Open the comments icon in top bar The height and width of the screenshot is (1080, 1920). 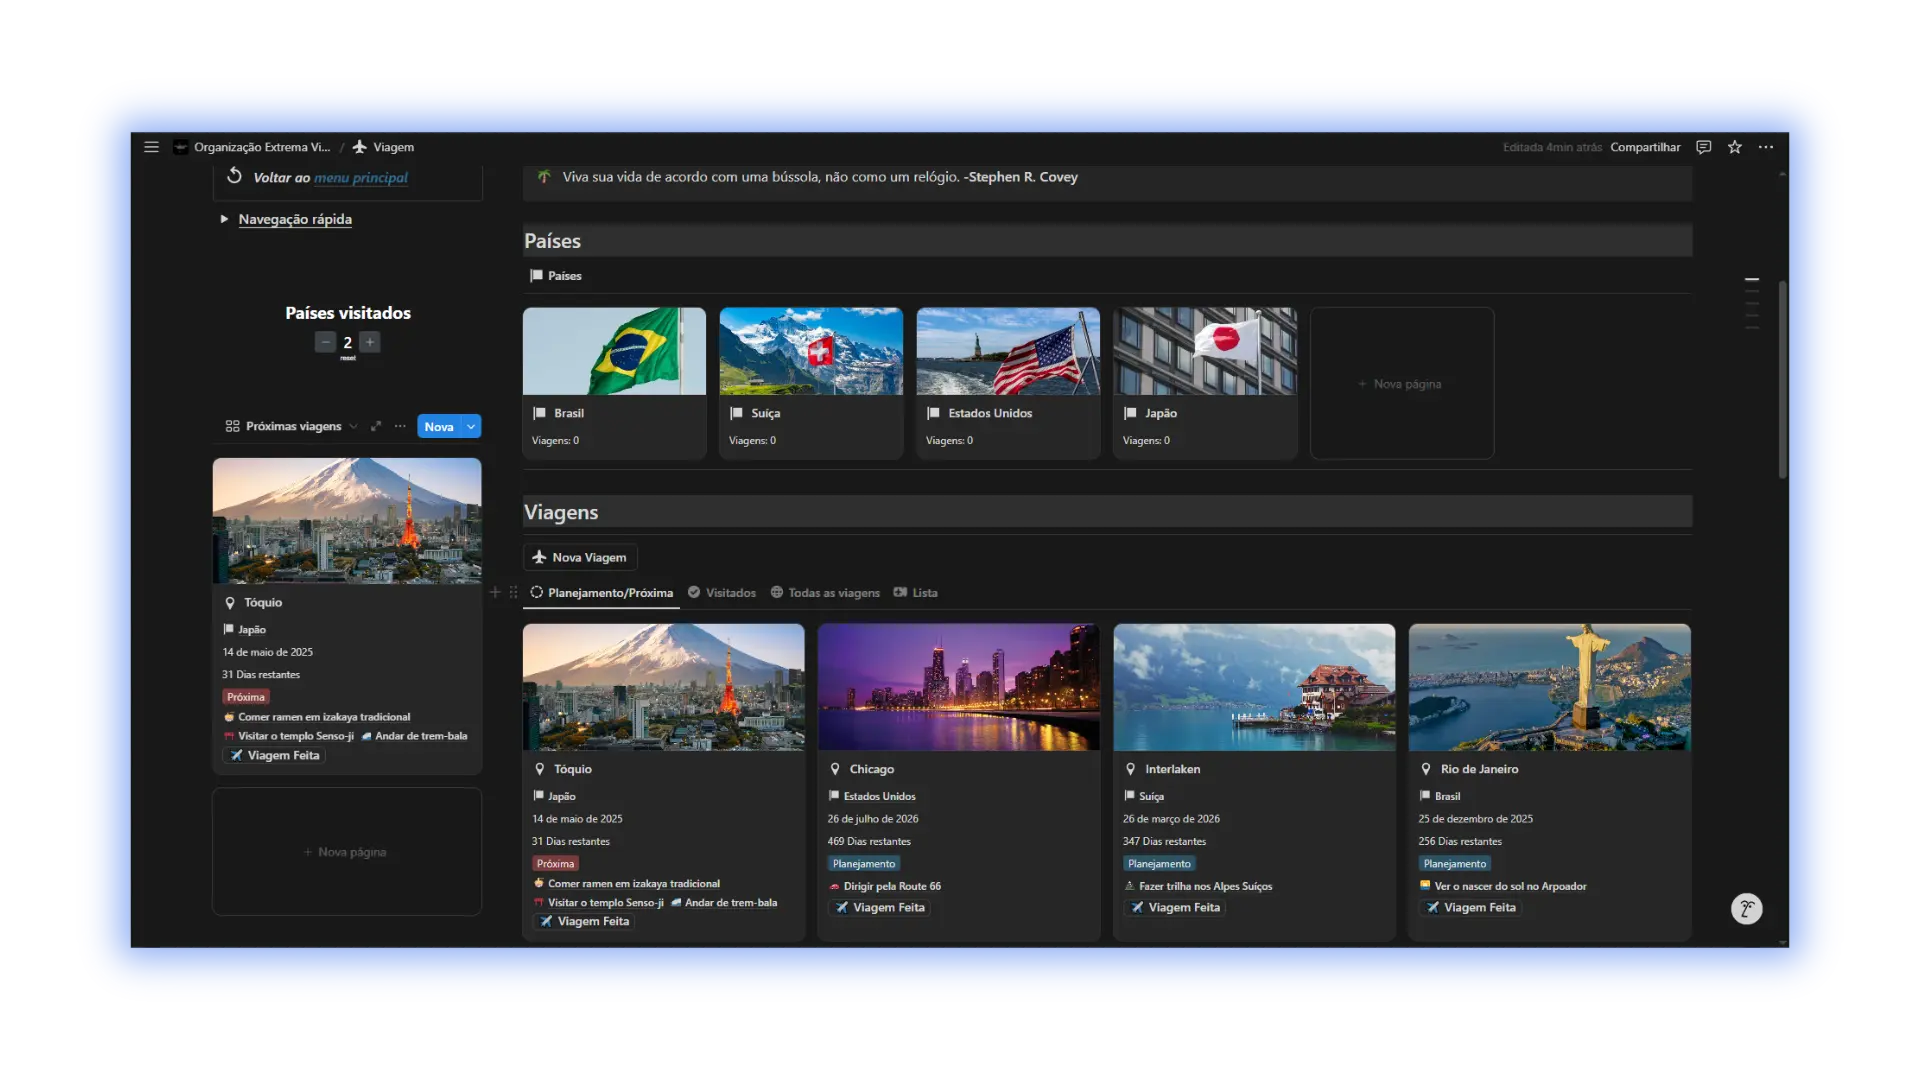[1704, 147]
